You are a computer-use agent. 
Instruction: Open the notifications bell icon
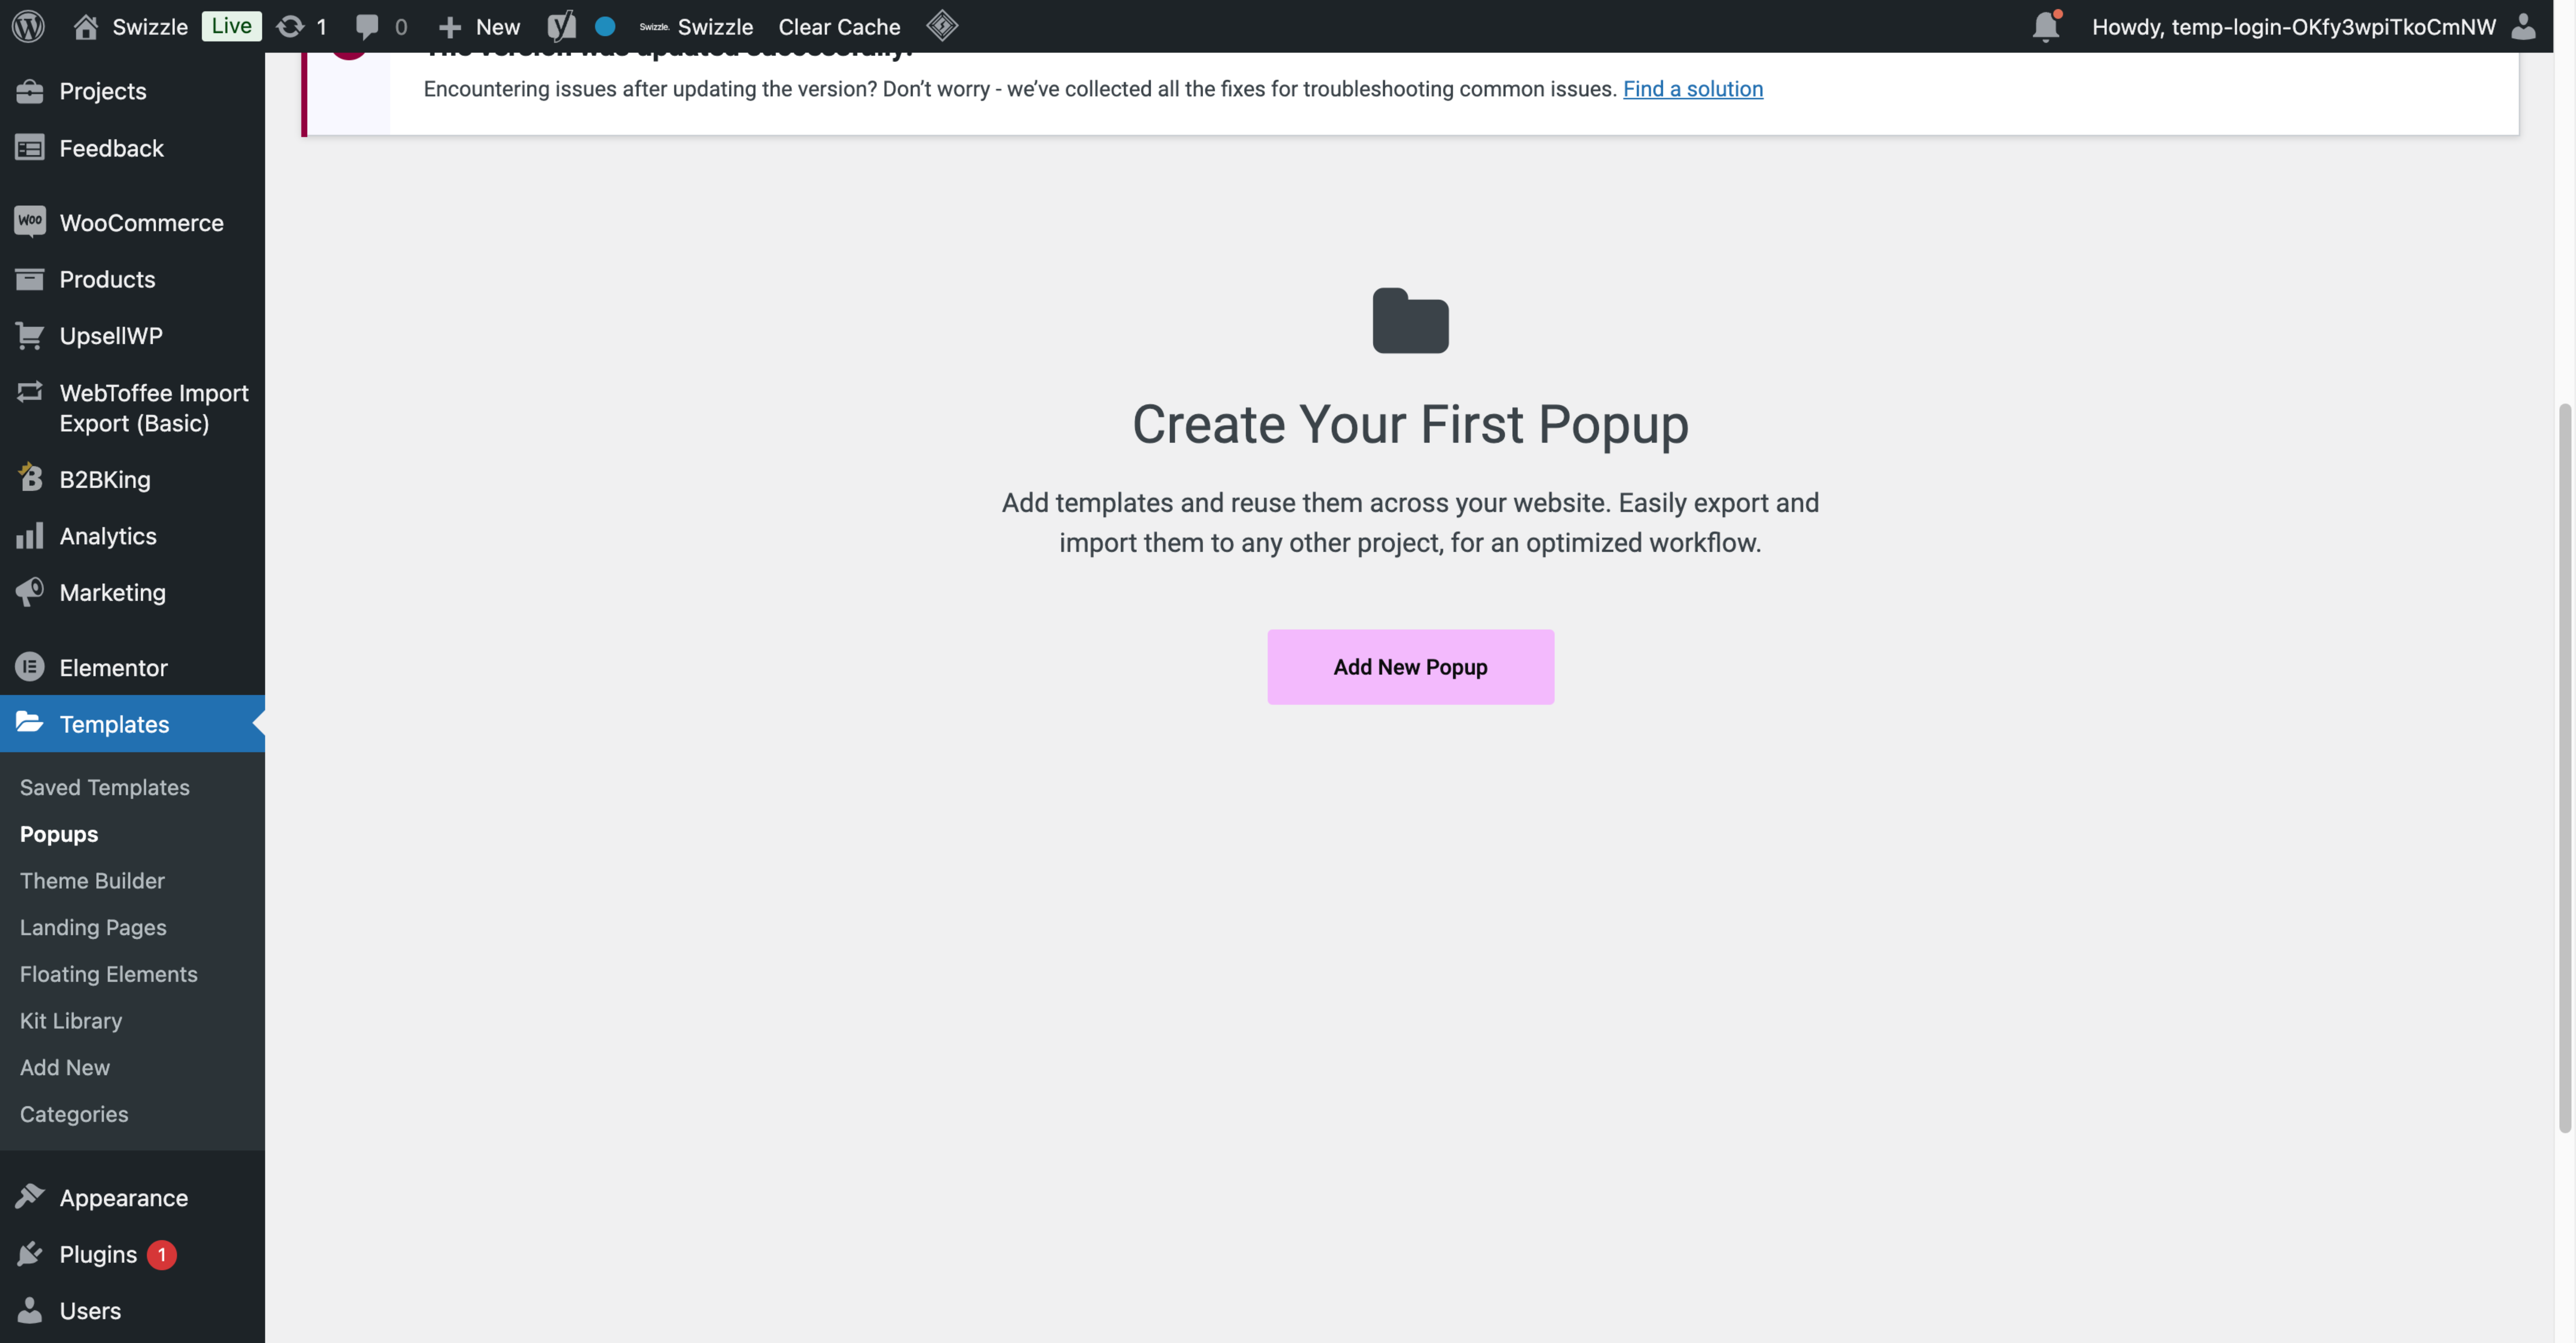point(2046,26)
